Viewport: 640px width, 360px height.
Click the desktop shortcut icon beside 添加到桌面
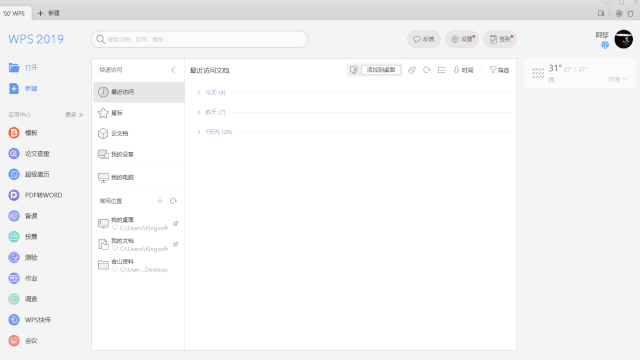(354, 70)
